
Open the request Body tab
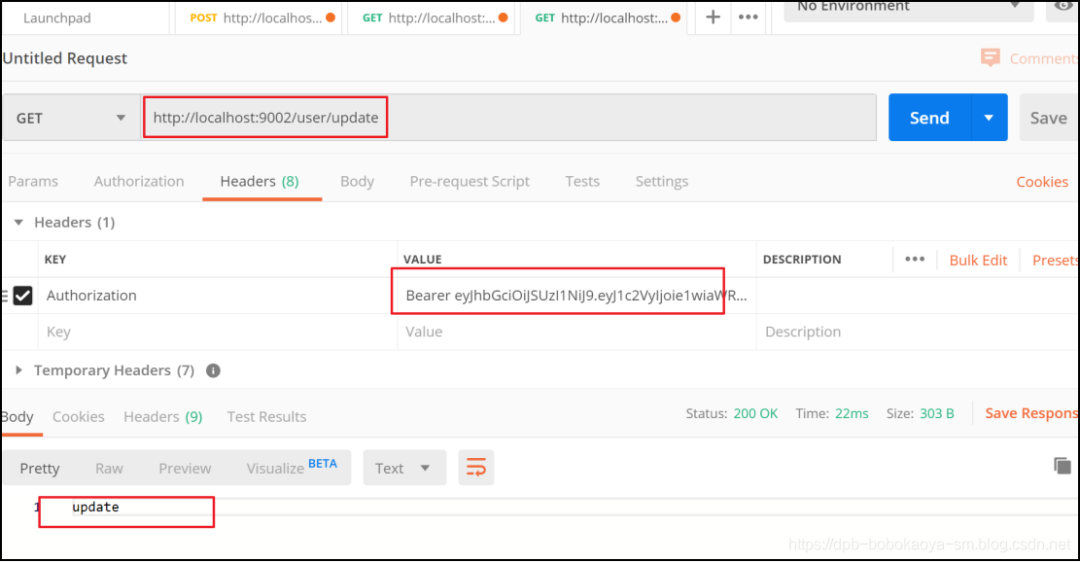(x=357, y=181)
